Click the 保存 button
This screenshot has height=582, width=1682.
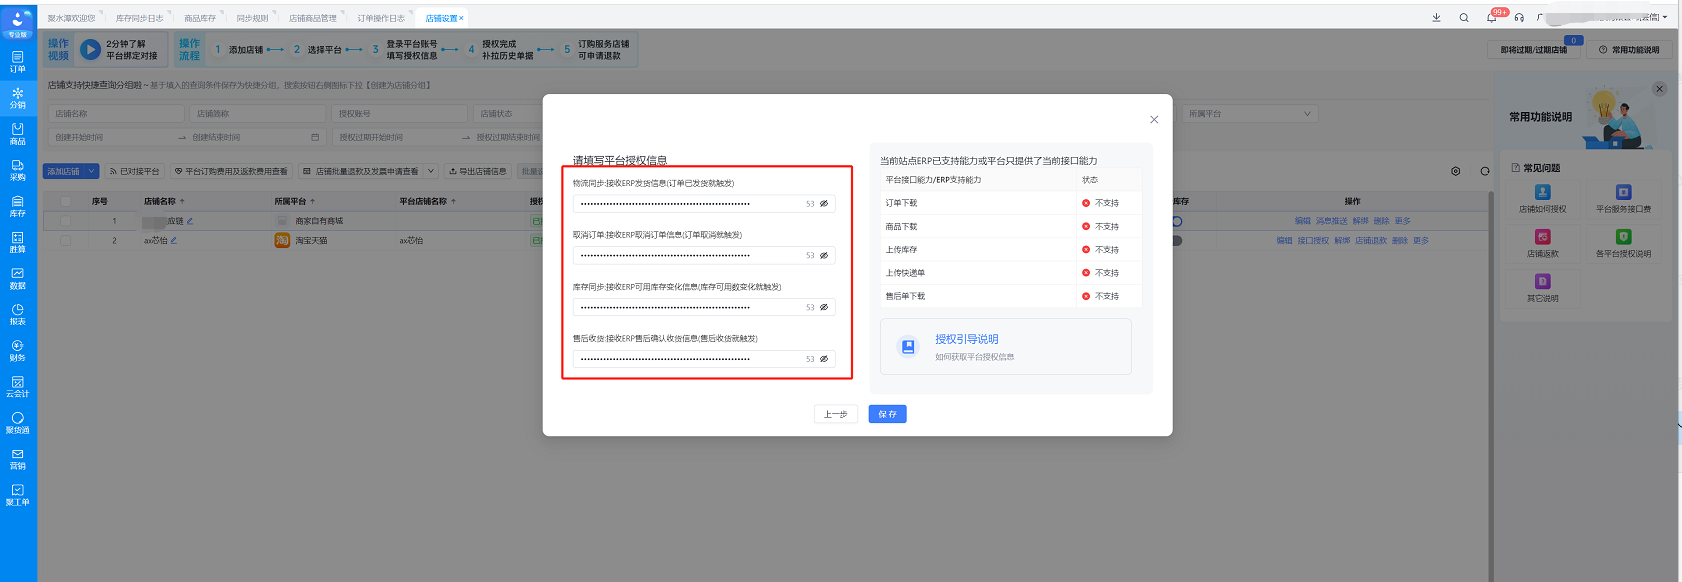[x=887, y=414]
